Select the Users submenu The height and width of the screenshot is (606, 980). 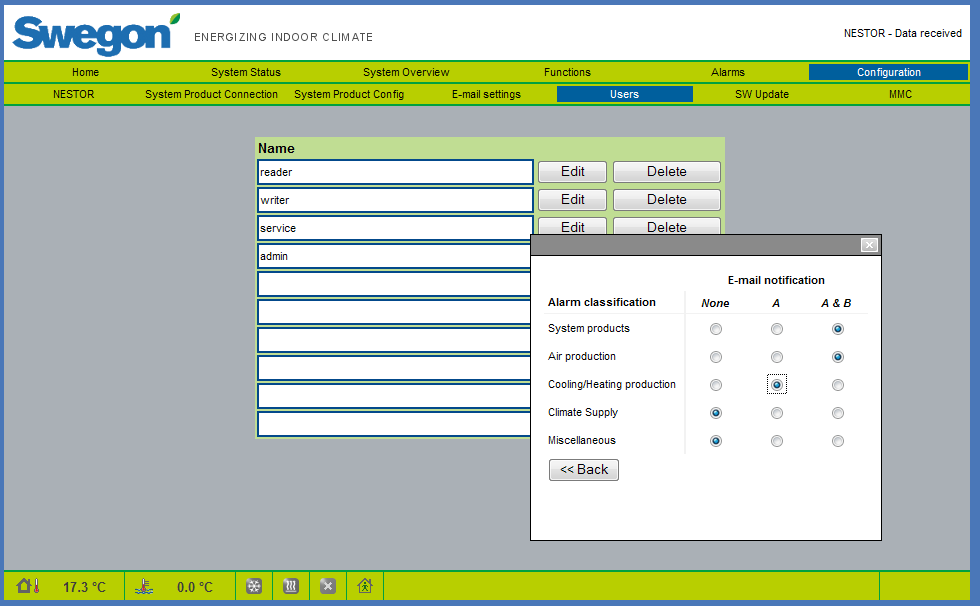(624, 94)
